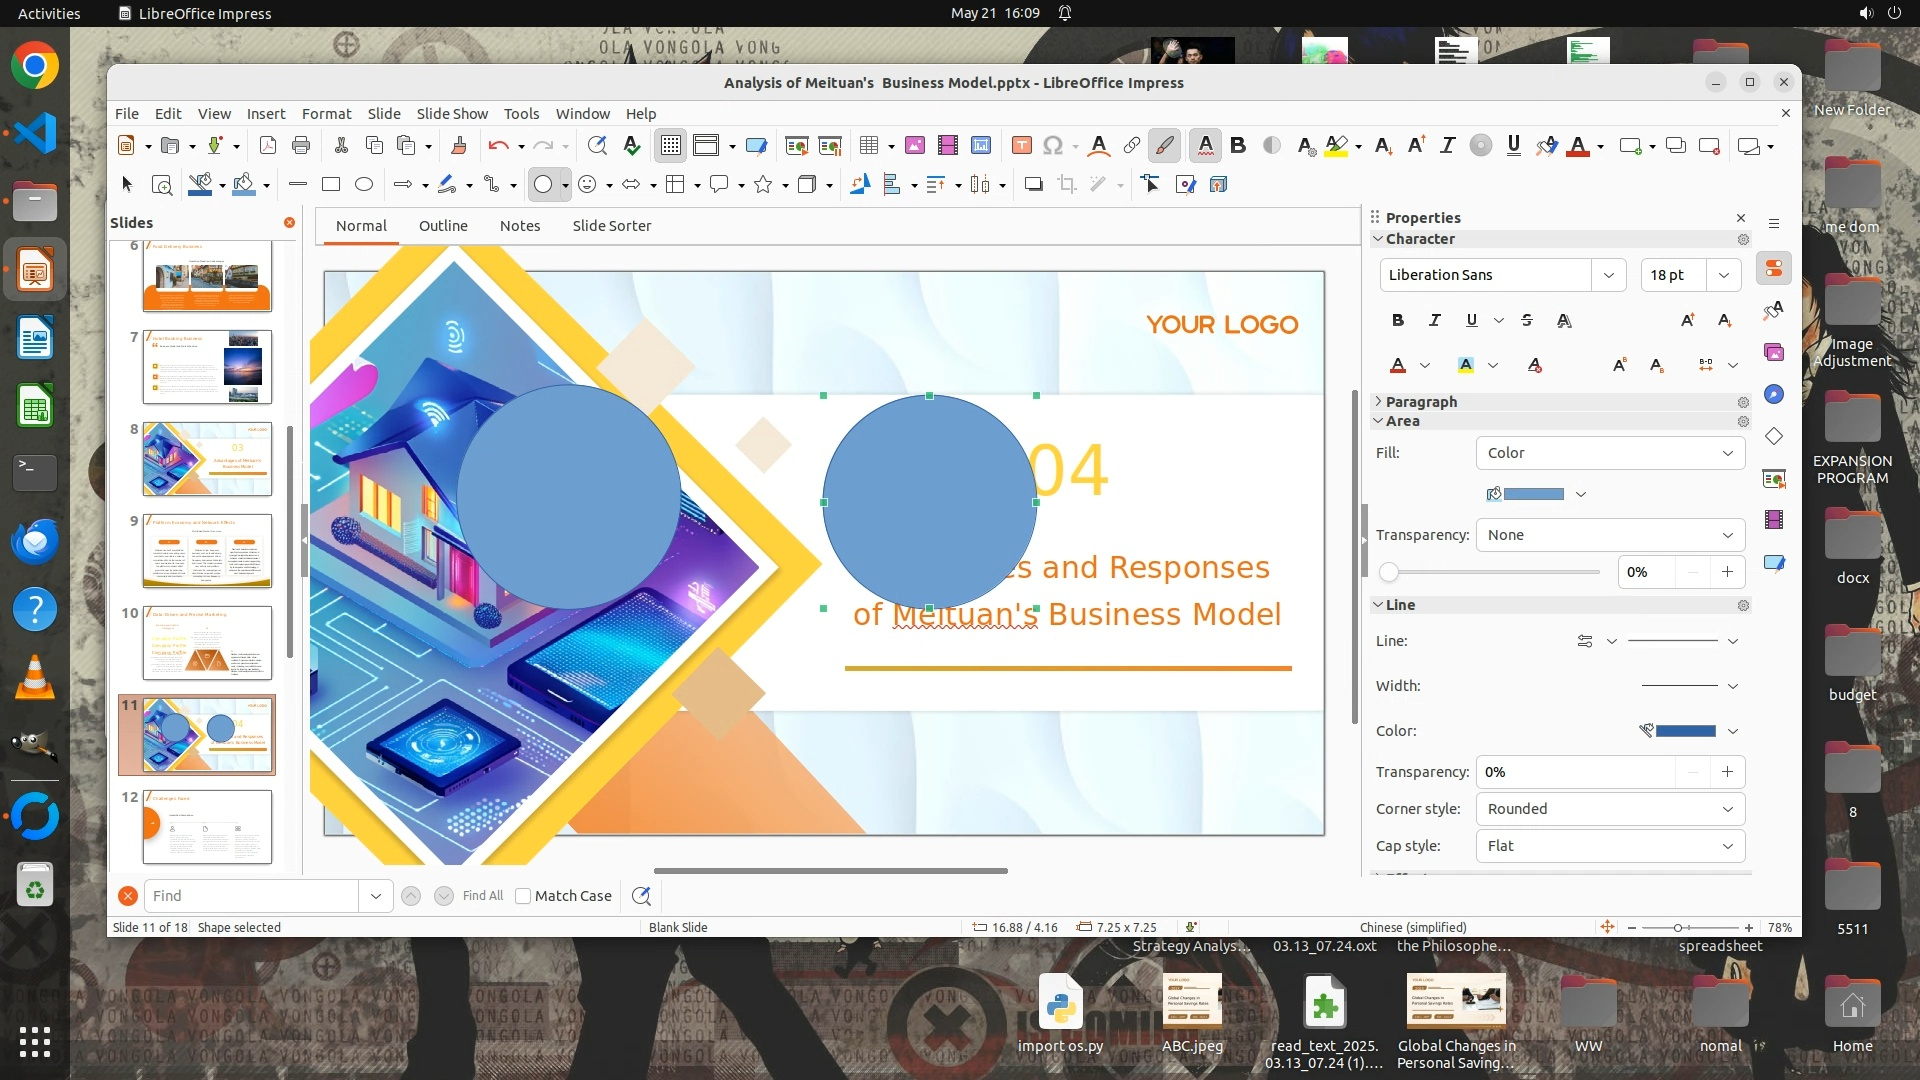Select the Ellipse shape tool
The width and height of the screenshot is (1920, 1080).
point(364,185)
